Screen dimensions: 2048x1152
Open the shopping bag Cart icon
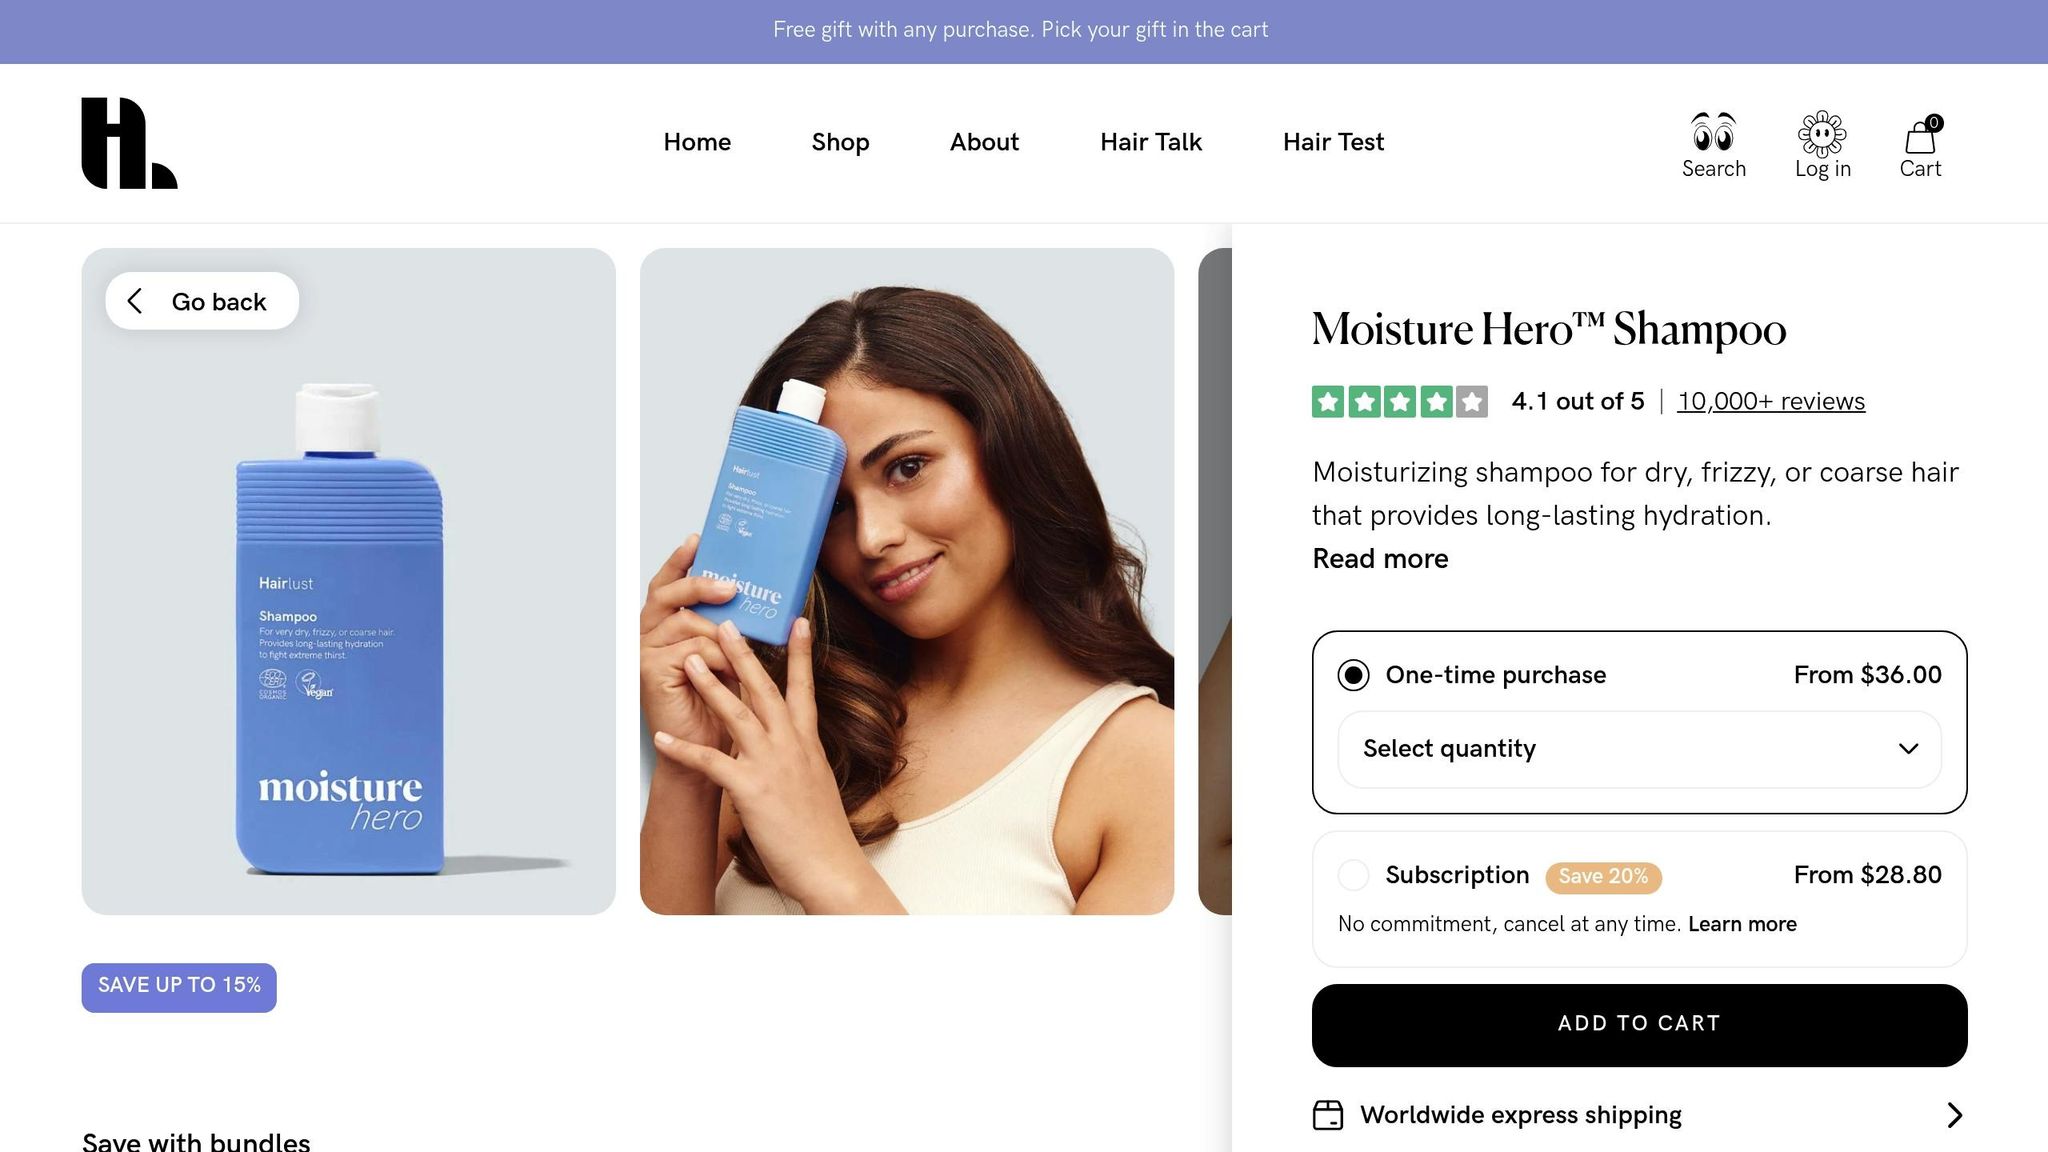[x=1919, y=136]
